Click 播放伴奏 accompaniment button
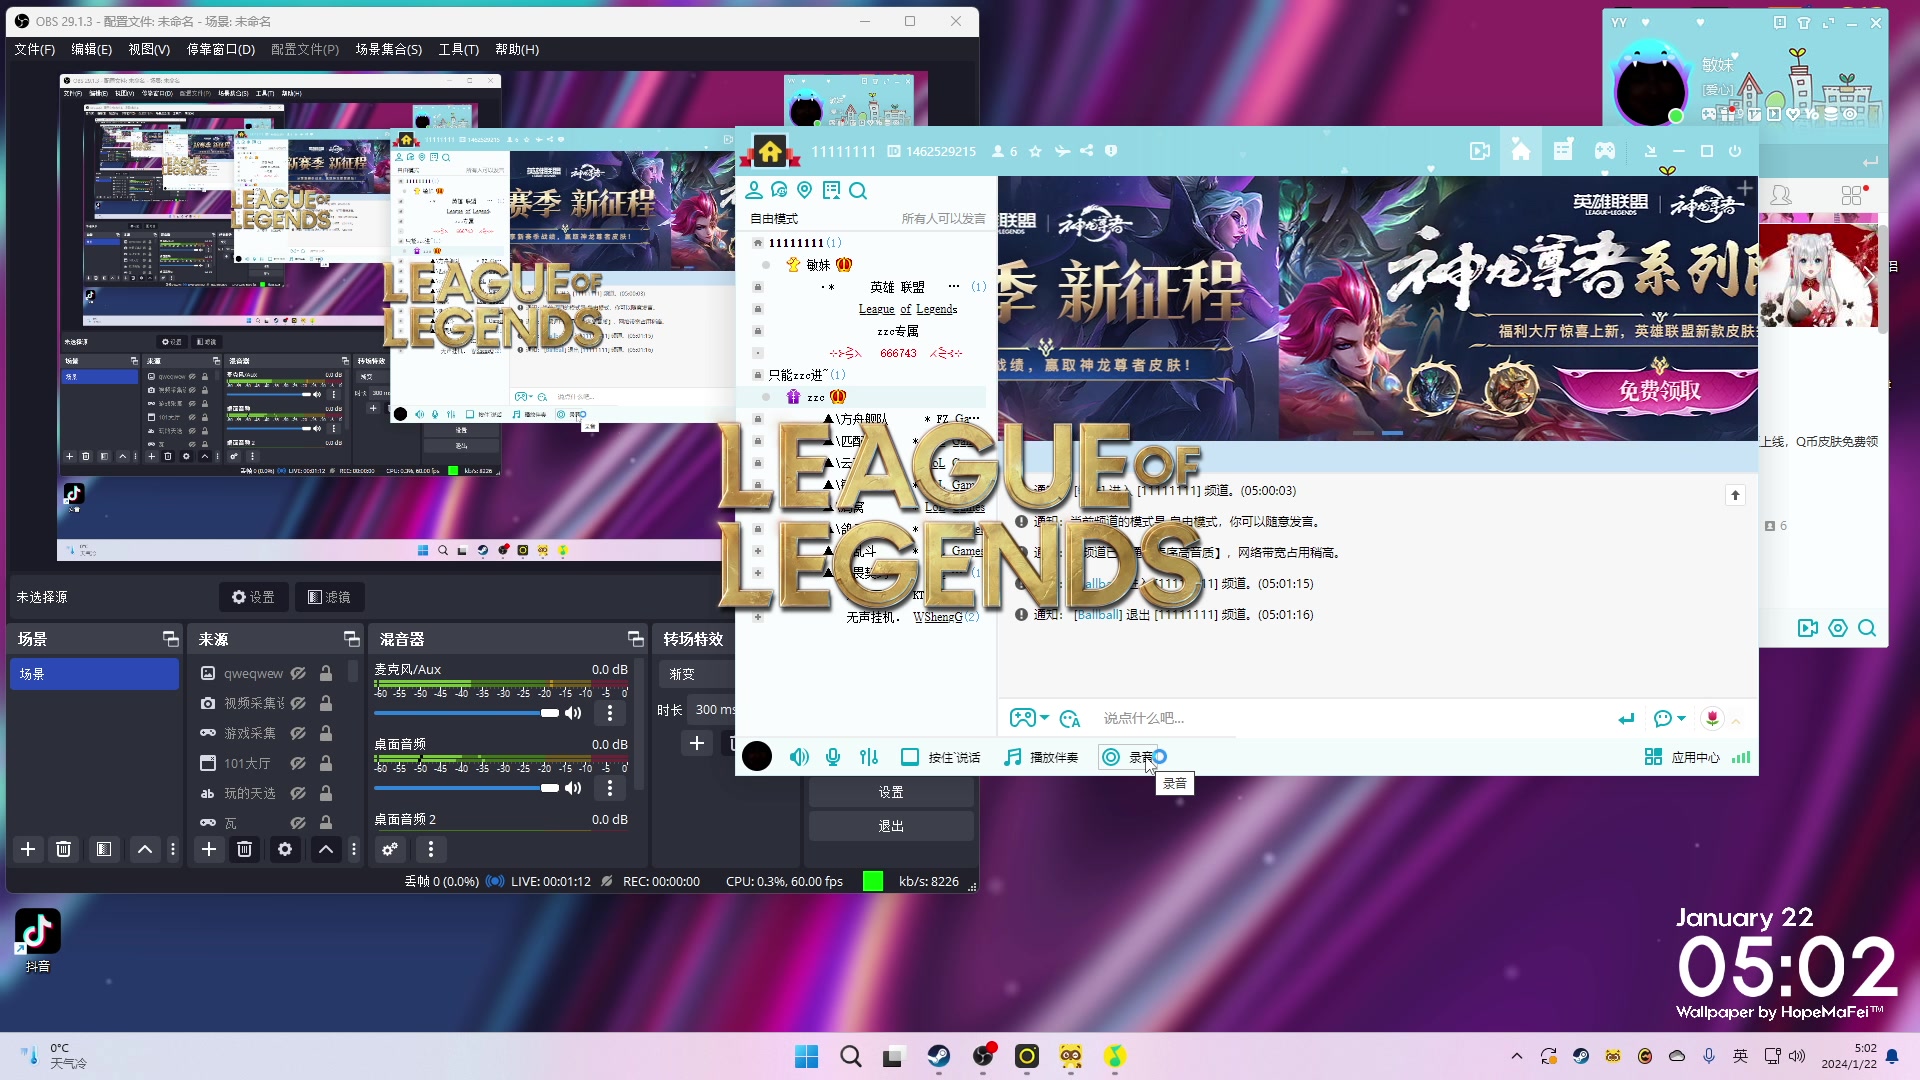The height and width of the screenshot is (1080, 1920). click(x=1041, y=757)
